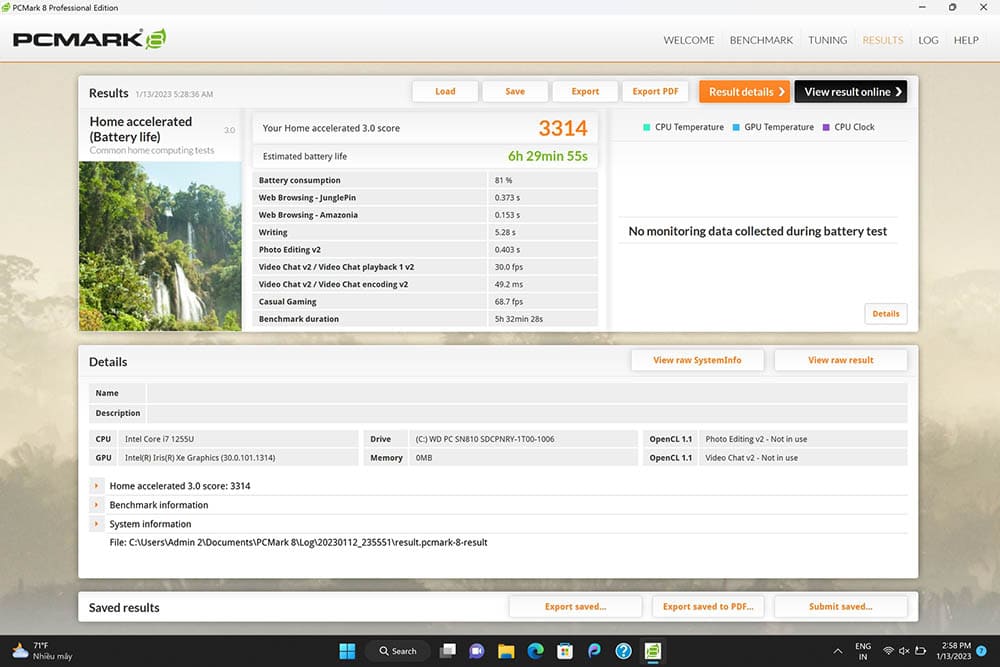
Task: Open Microsoft Store from the taskbar
Action: [x=565, y=651]
